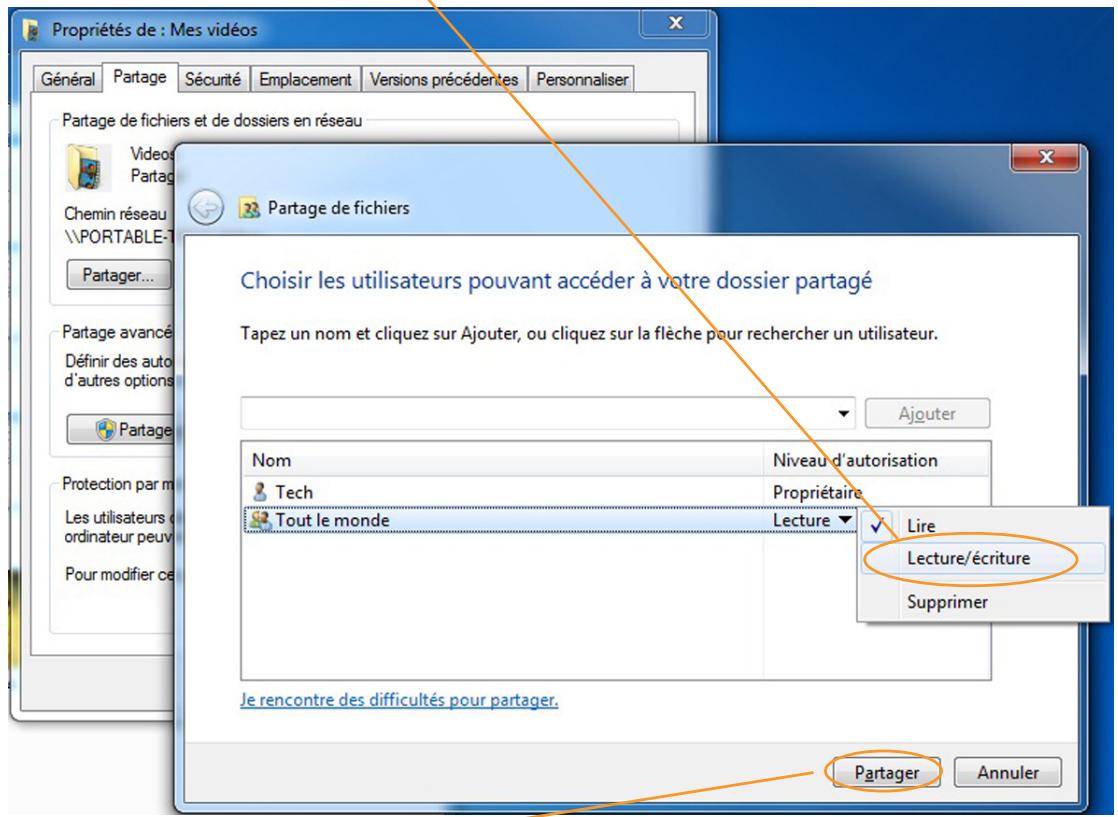Click the Niveau d'autorisation column header
Screen dimensions: 1118x817
click(876, 460)
